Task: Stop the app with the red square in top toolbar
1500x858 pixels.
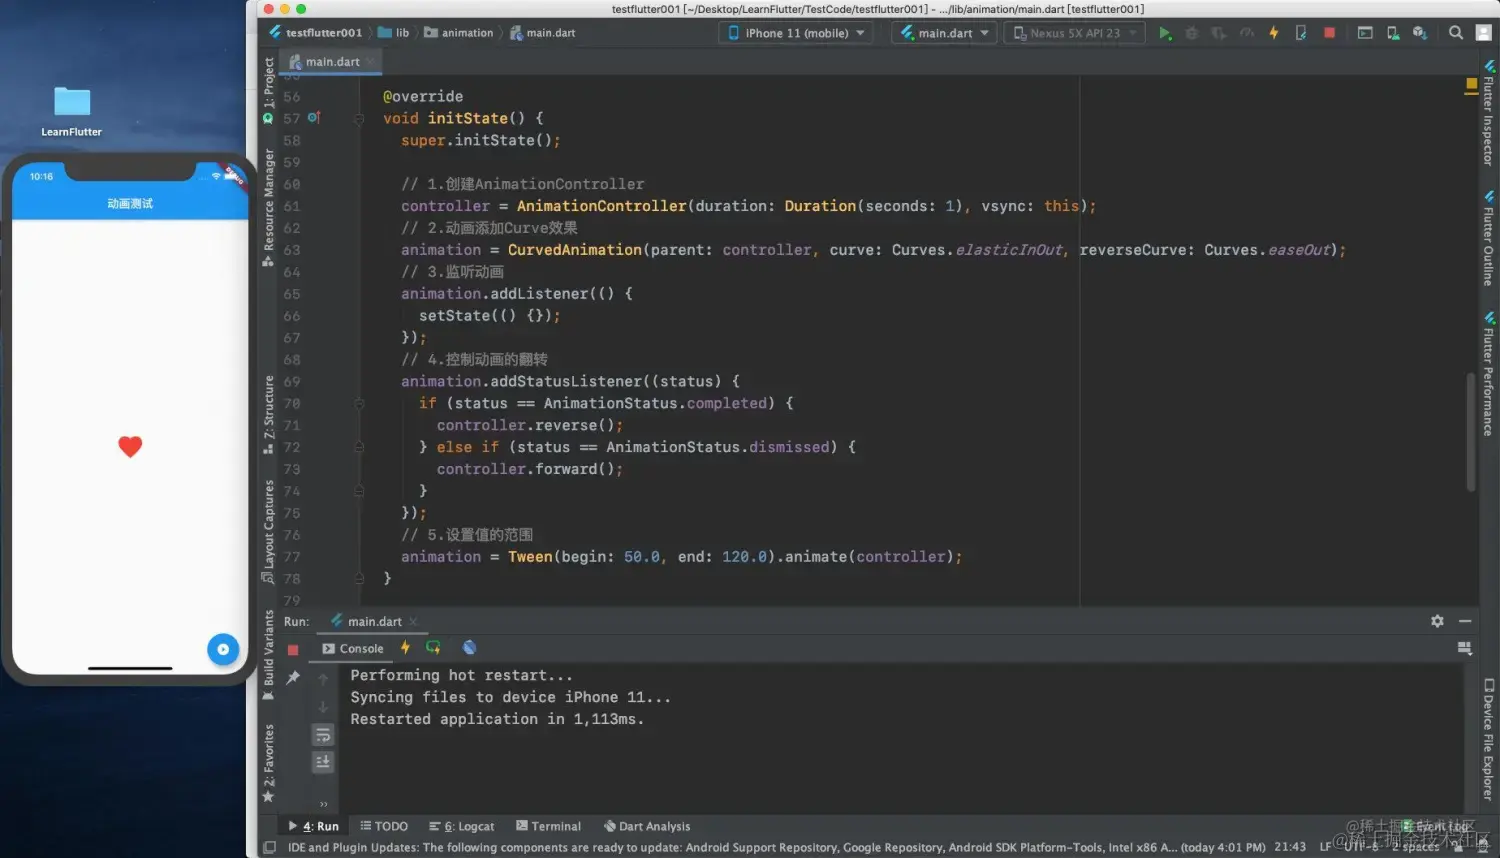Action: click(1329, 33)
